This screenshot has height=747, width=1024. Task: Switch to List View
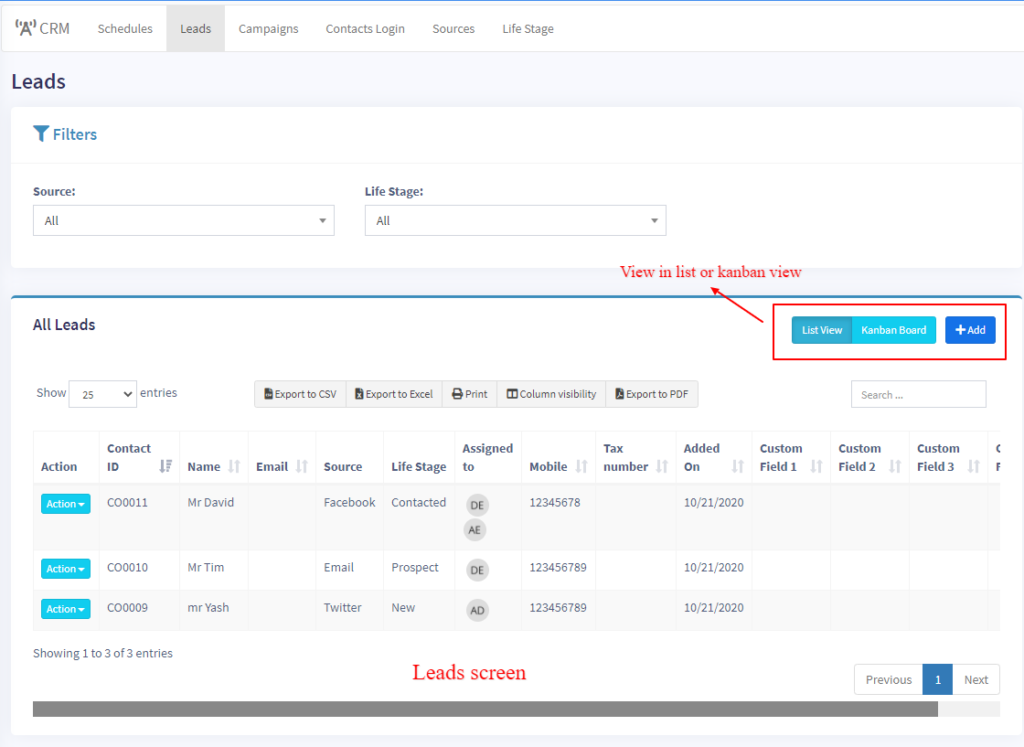pyautogui.click(x=821, y=330)
